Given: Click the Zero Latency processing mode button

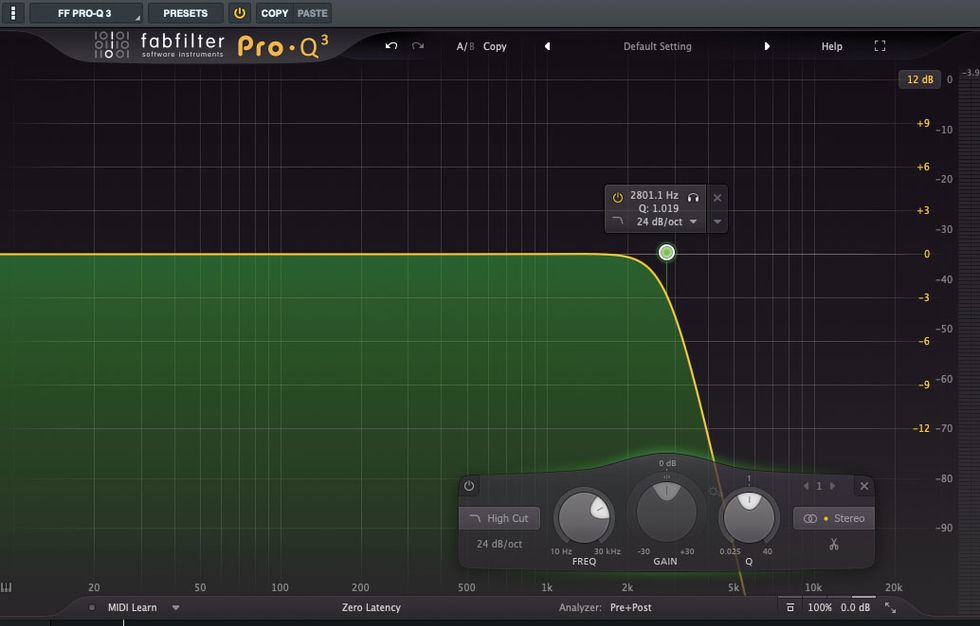Looking at the screenshot, I should [x=371, y=607].
